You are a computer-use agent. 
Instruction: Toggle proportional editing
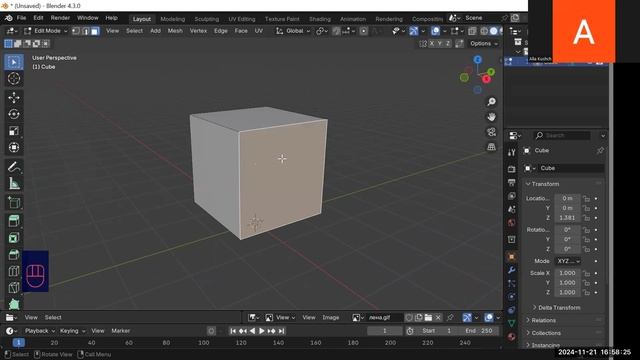click(364, 31)
